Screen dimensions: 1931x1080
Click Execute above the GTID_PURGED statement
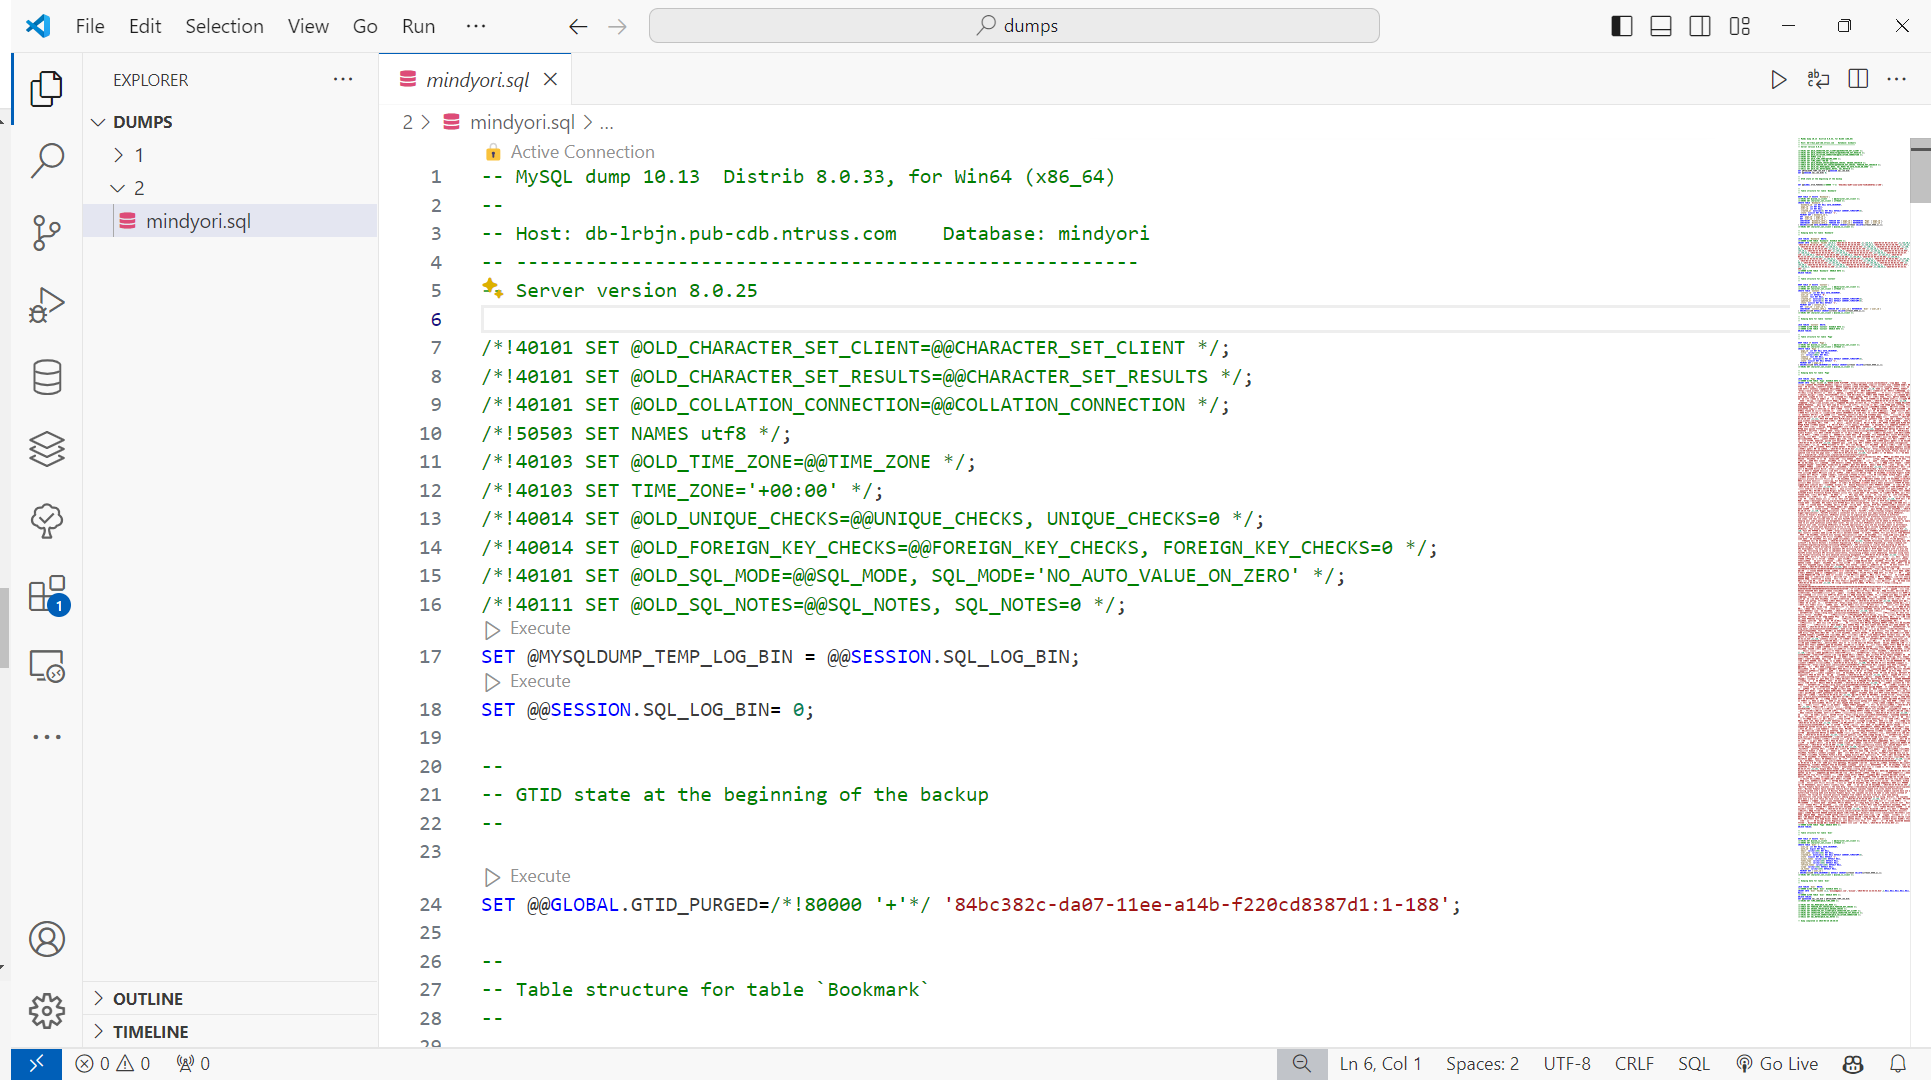(539, 876)
